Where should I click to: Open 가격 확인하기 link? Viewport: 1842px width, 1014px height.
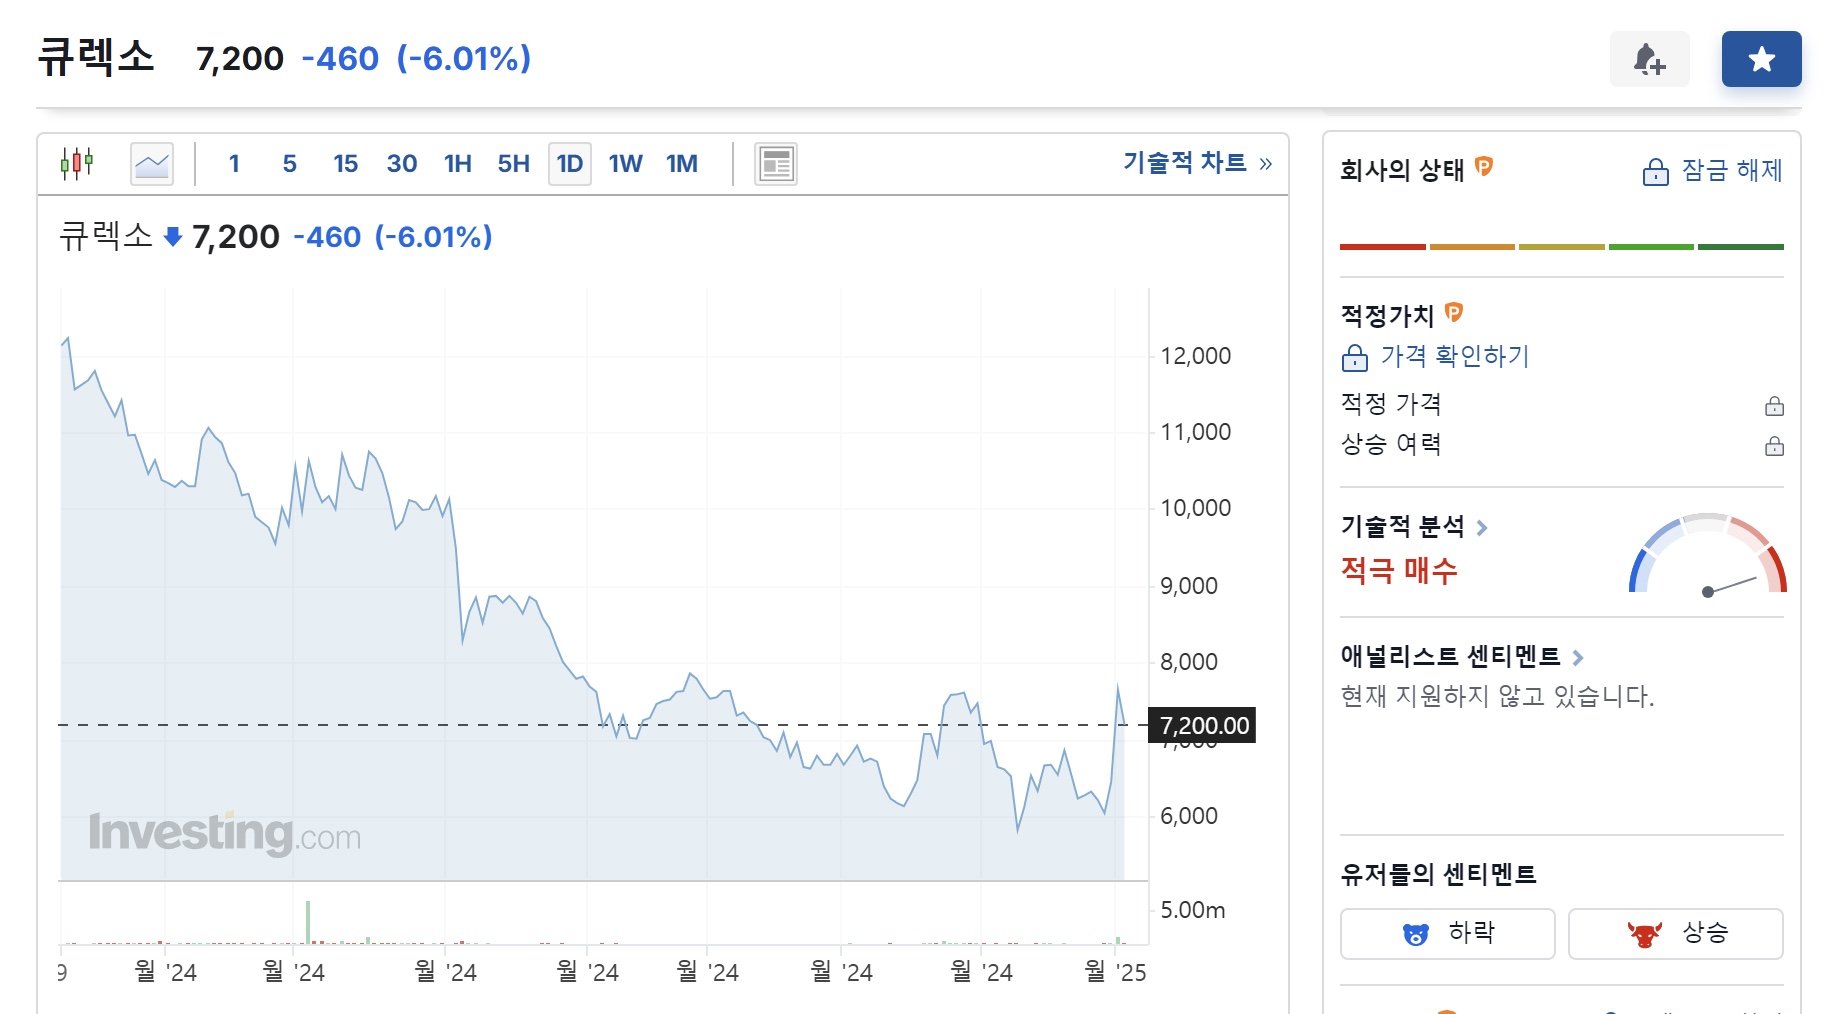tap(1455, 356)
